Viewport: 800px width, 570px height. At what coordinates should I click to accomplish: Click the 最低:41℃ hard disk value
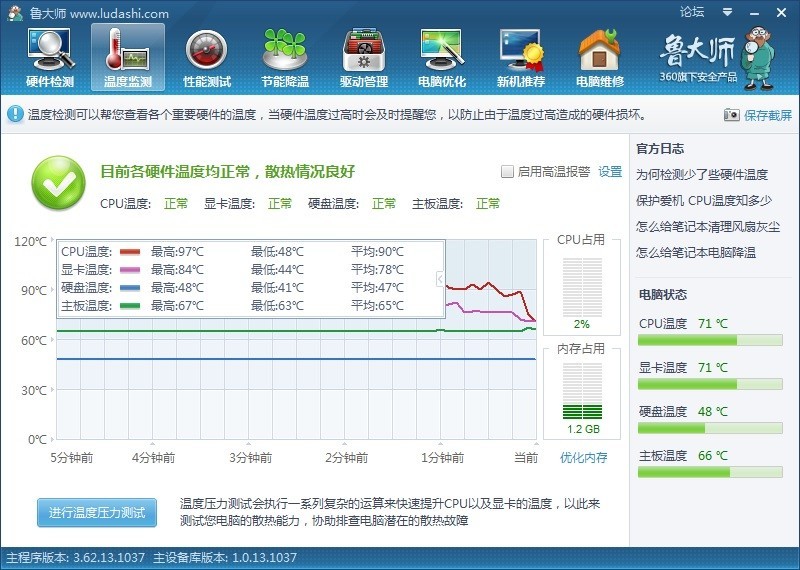point(277,288)
